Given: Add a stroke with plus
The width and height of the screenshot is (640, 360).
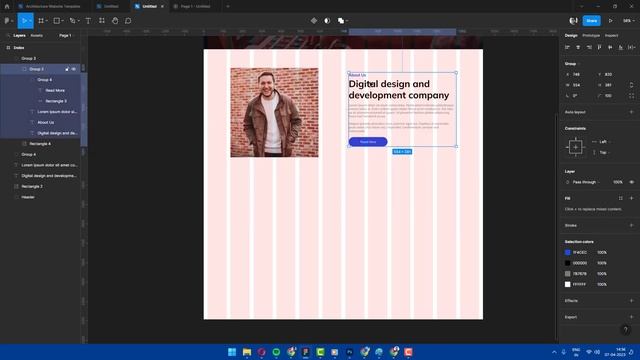Looking at the screenshot, I should (x=631, y=225).
